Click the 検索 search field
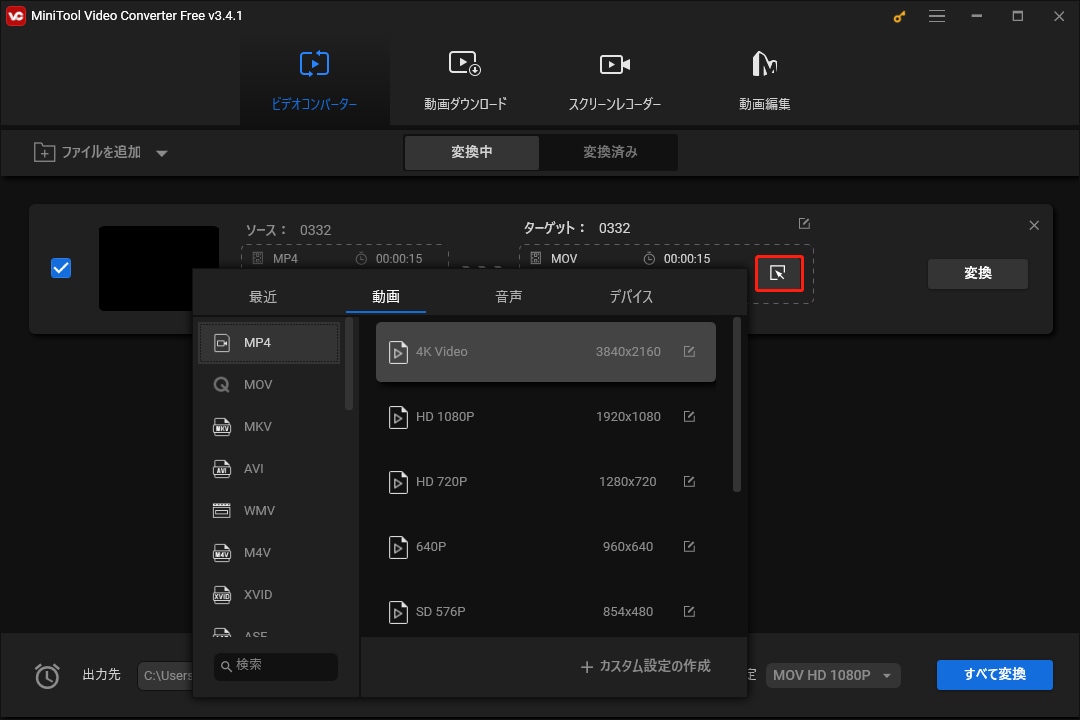This screenshot has width=1080, height=720. 276,666
